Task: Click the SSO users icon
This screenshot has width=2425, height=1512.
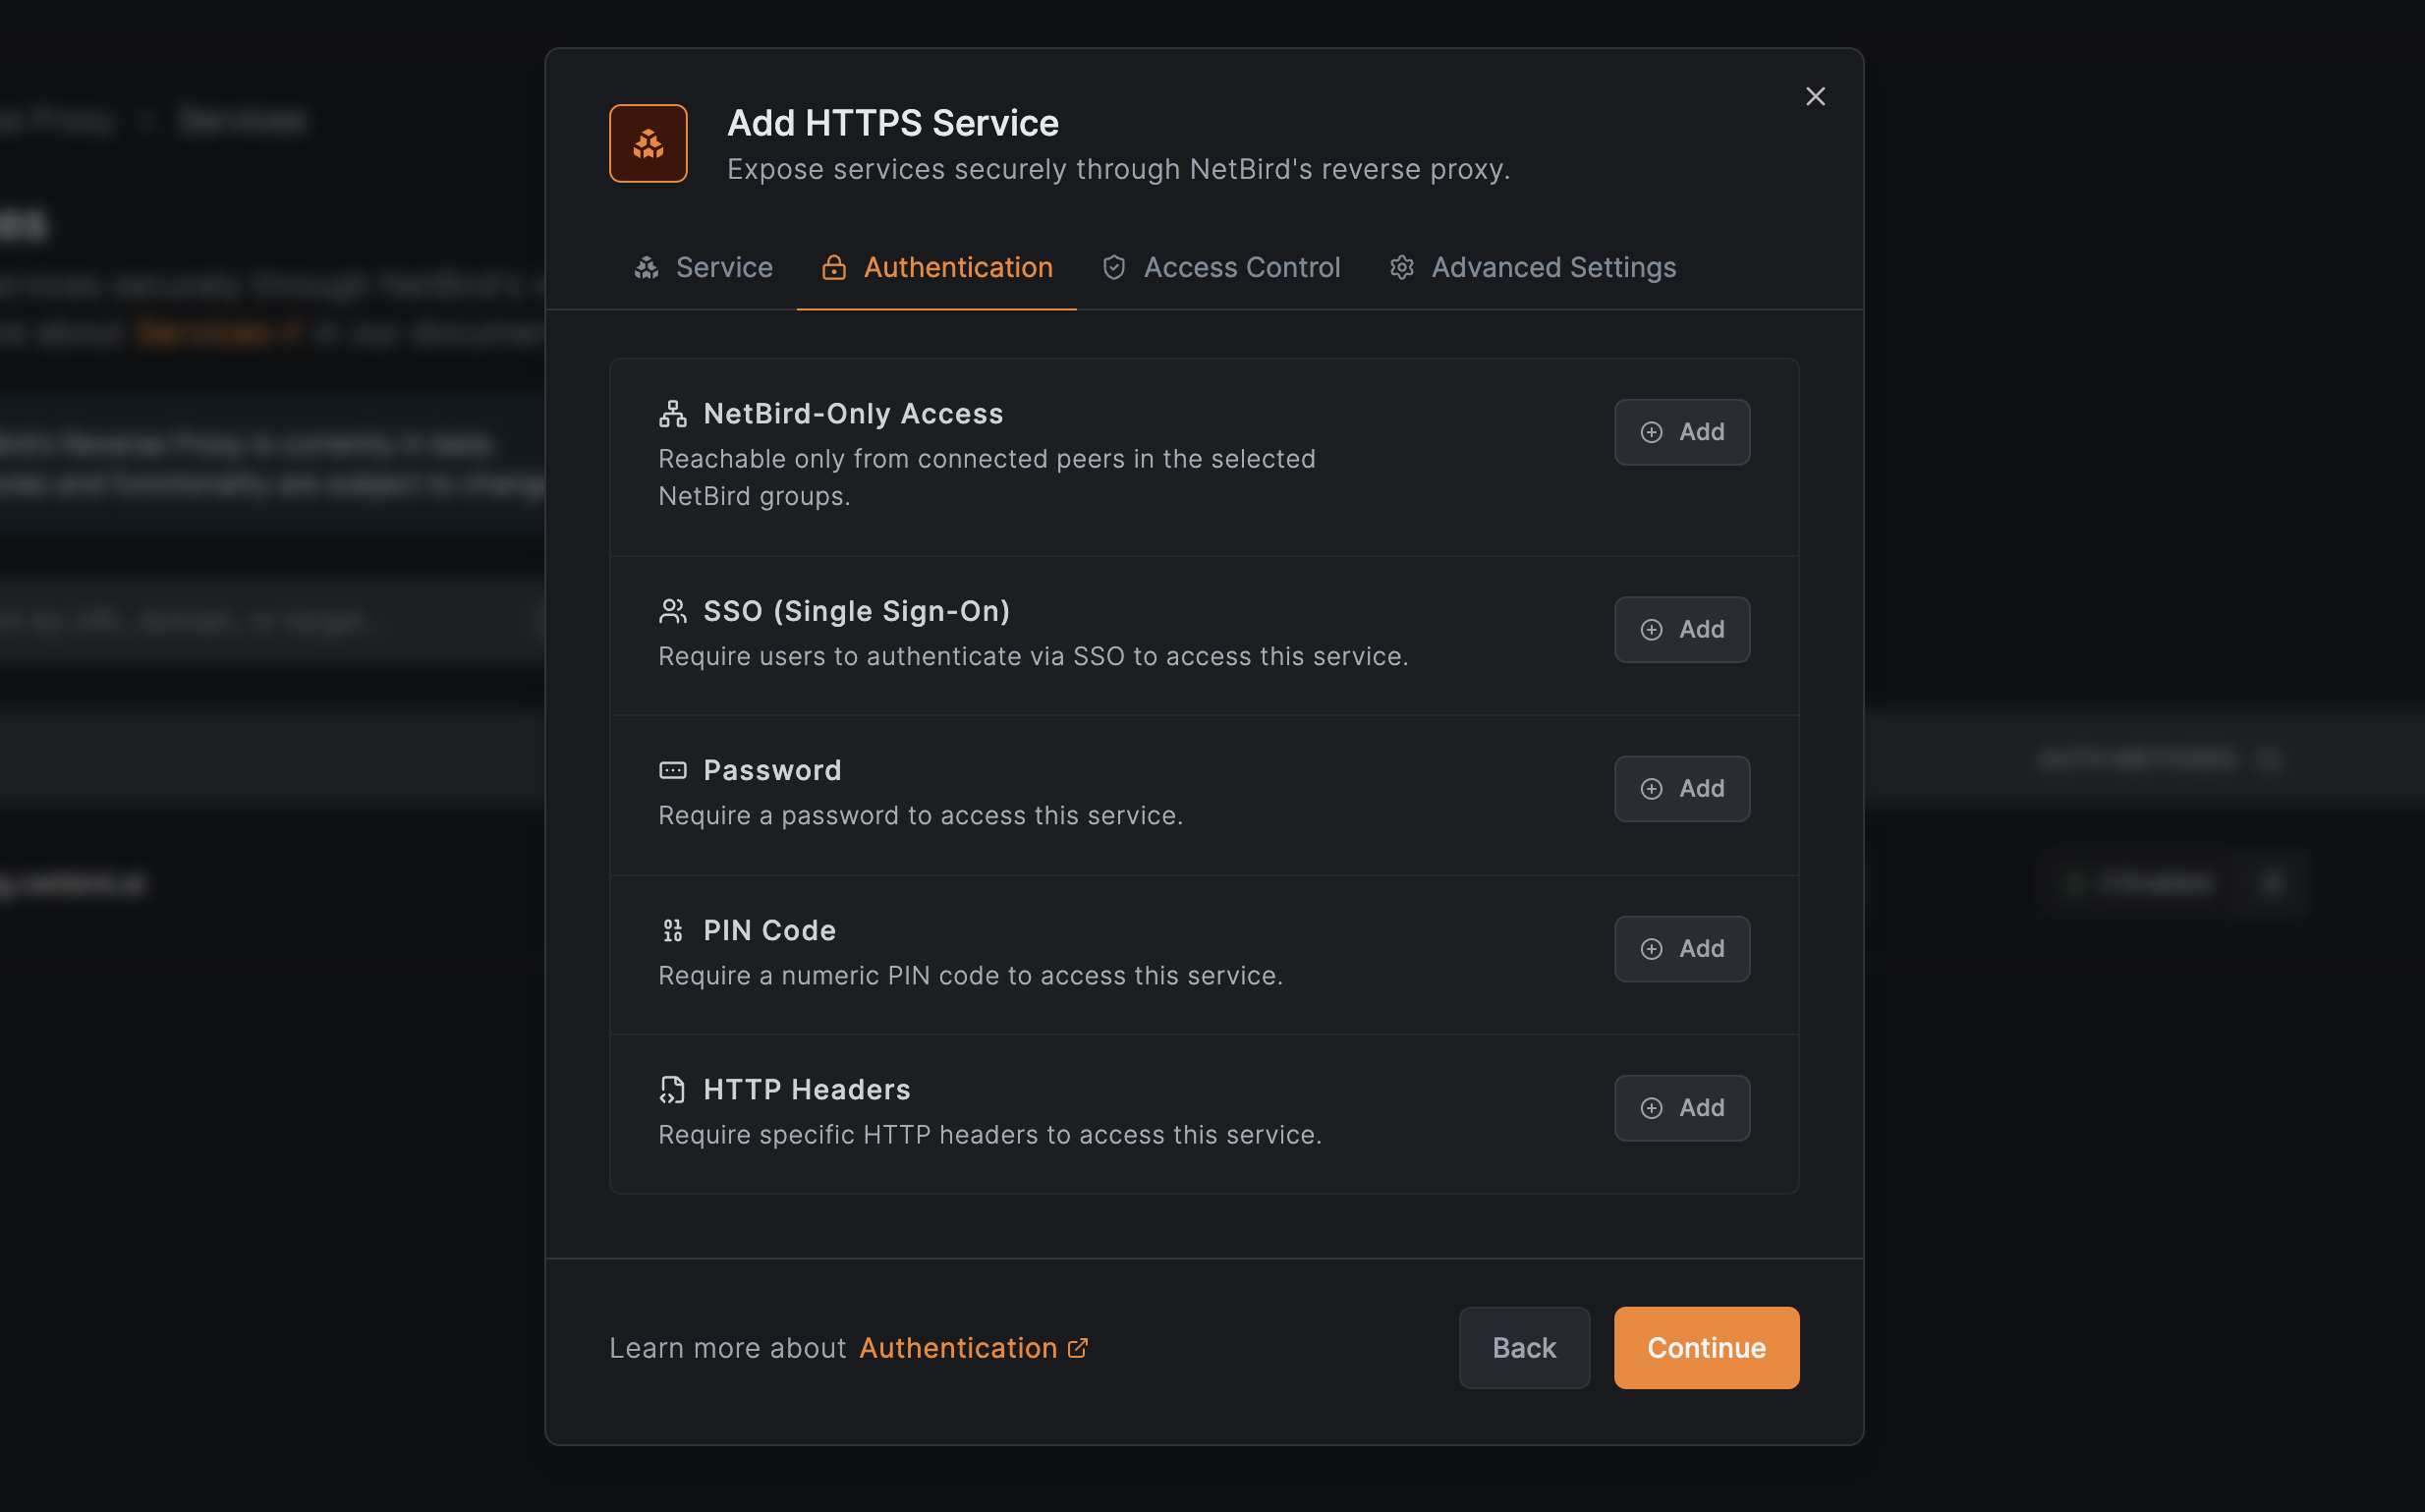Action: [673, 611]
